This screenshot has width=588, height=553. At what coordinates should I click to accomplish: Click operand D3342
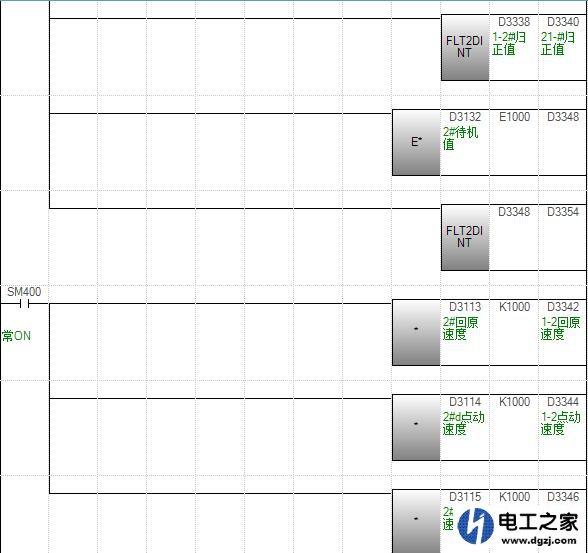click(563, 307)
